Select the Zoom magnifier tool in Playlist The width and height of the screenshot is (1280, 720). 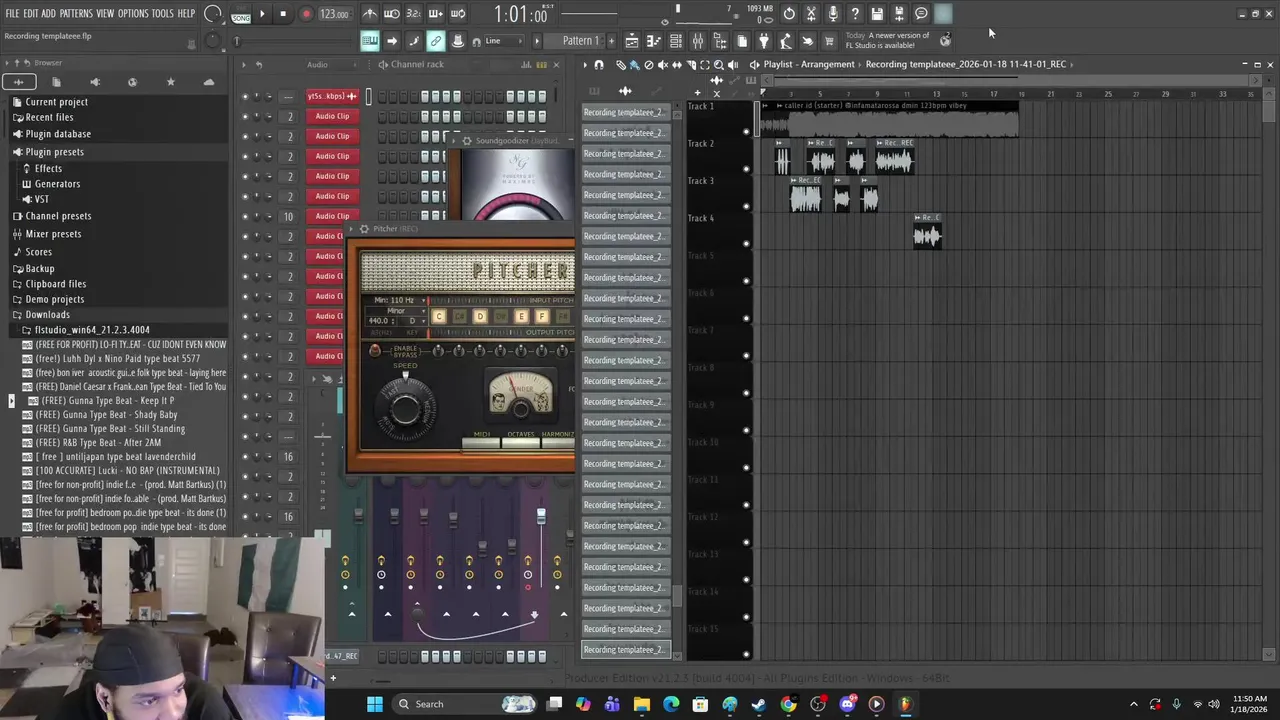tap(718, 64)
